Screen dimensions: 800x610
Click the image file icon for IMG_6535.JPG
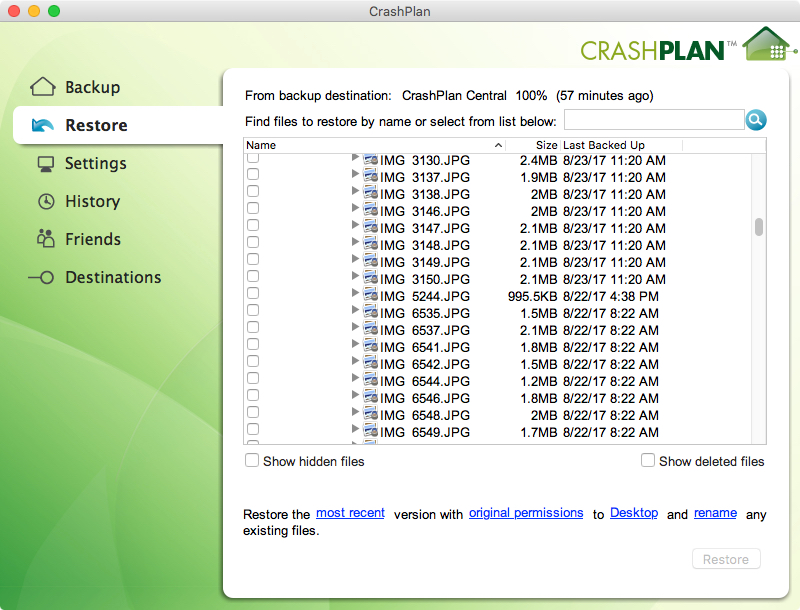(371, 312)
